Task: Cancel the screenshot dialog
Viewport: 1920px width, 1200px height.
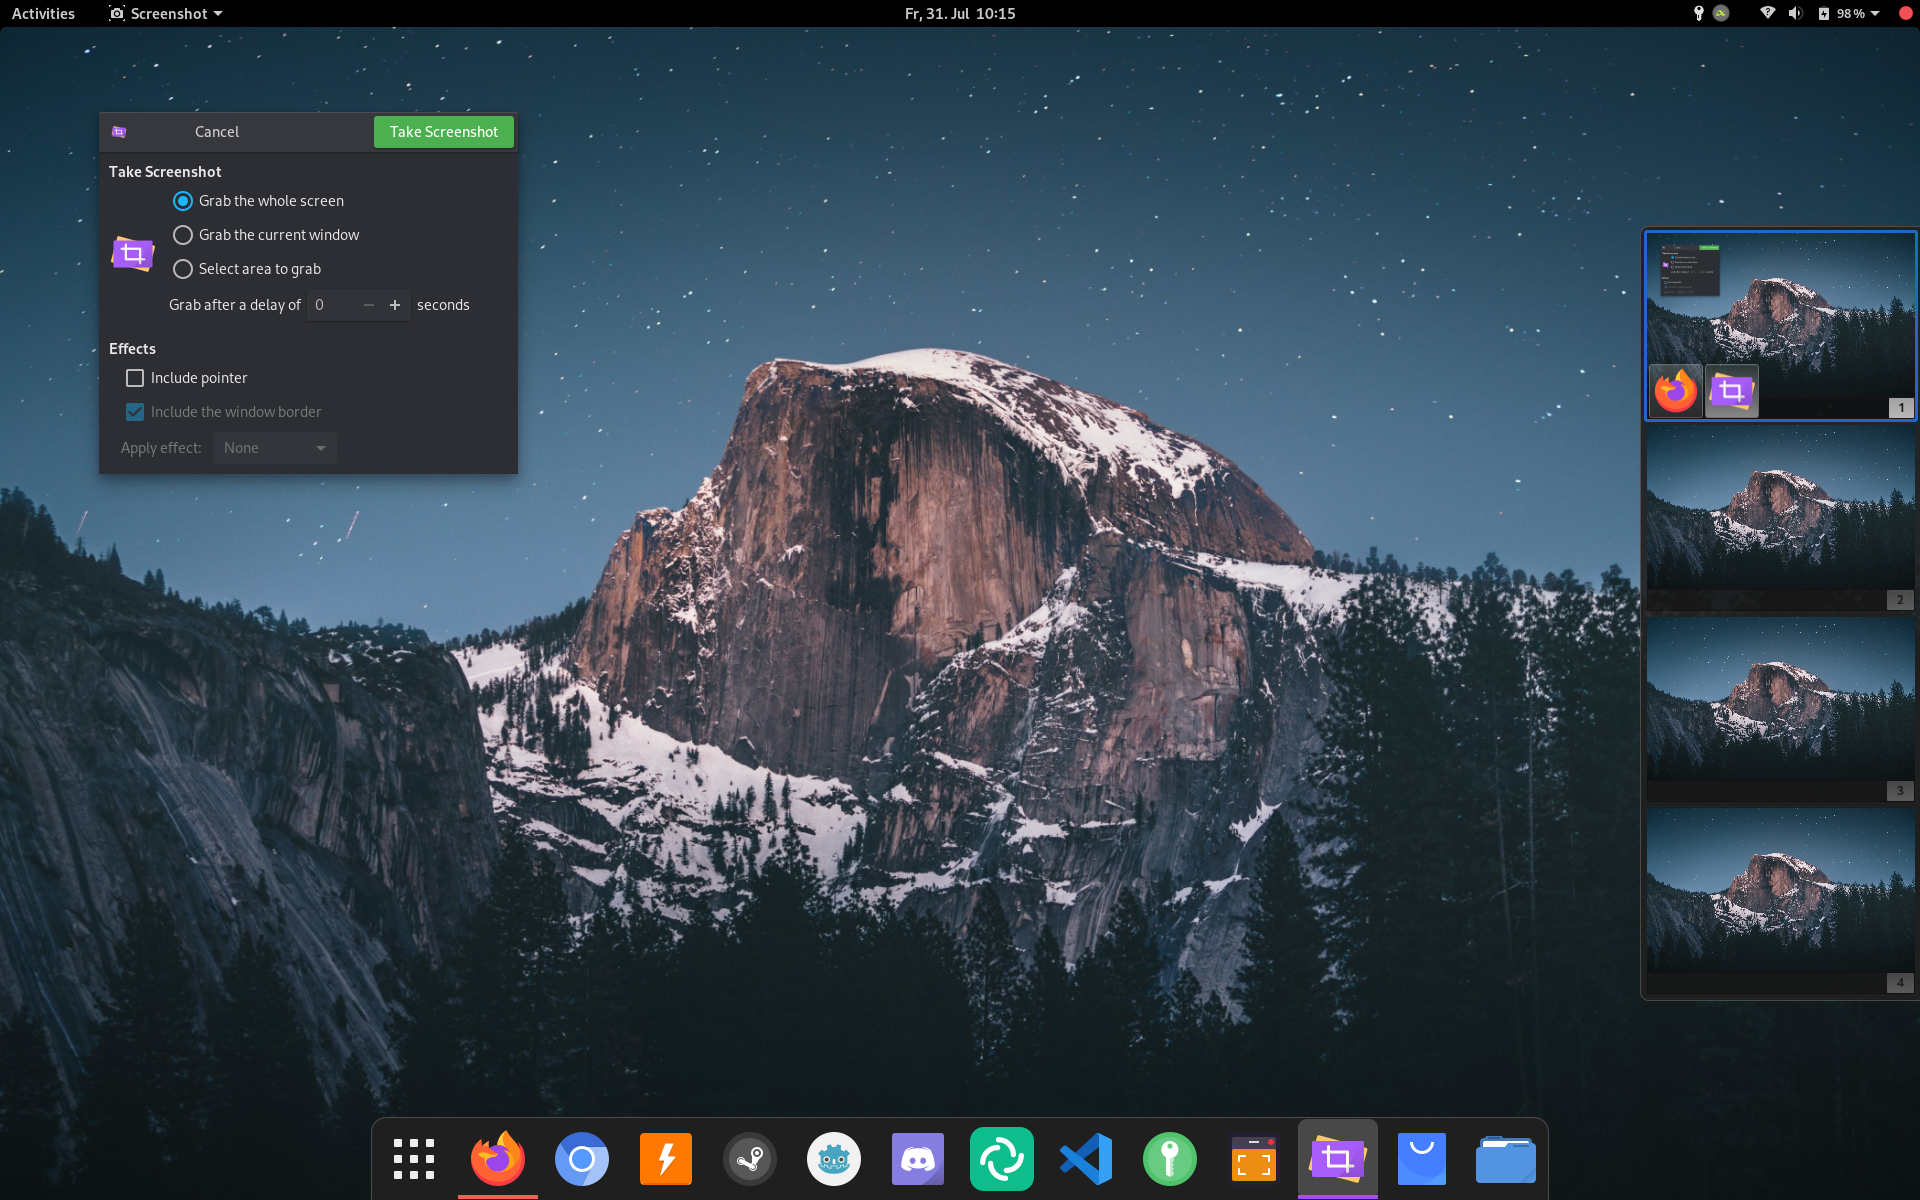Action: tap(217, 132)
